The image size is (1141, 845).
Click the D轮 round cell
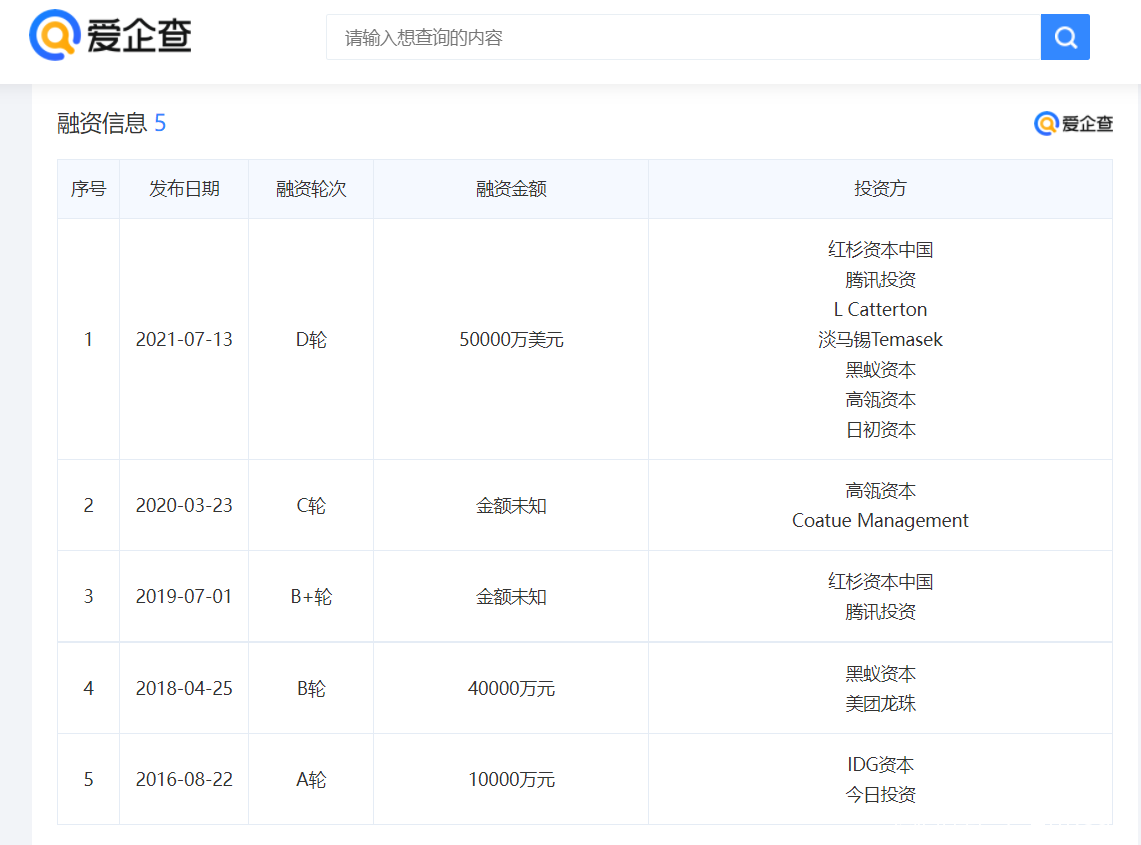(x=311, y=339)
